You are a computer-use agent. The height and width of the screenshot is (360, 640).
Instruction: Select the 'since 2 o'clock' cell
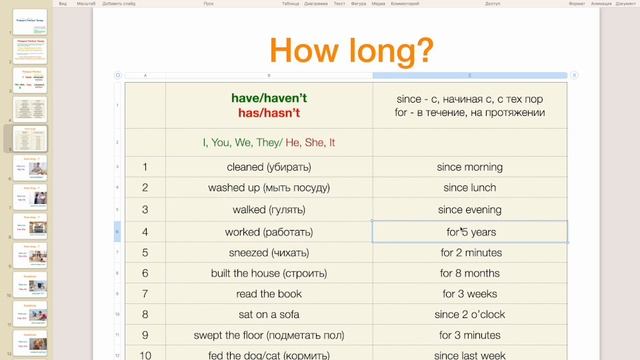tap(470, 314)
